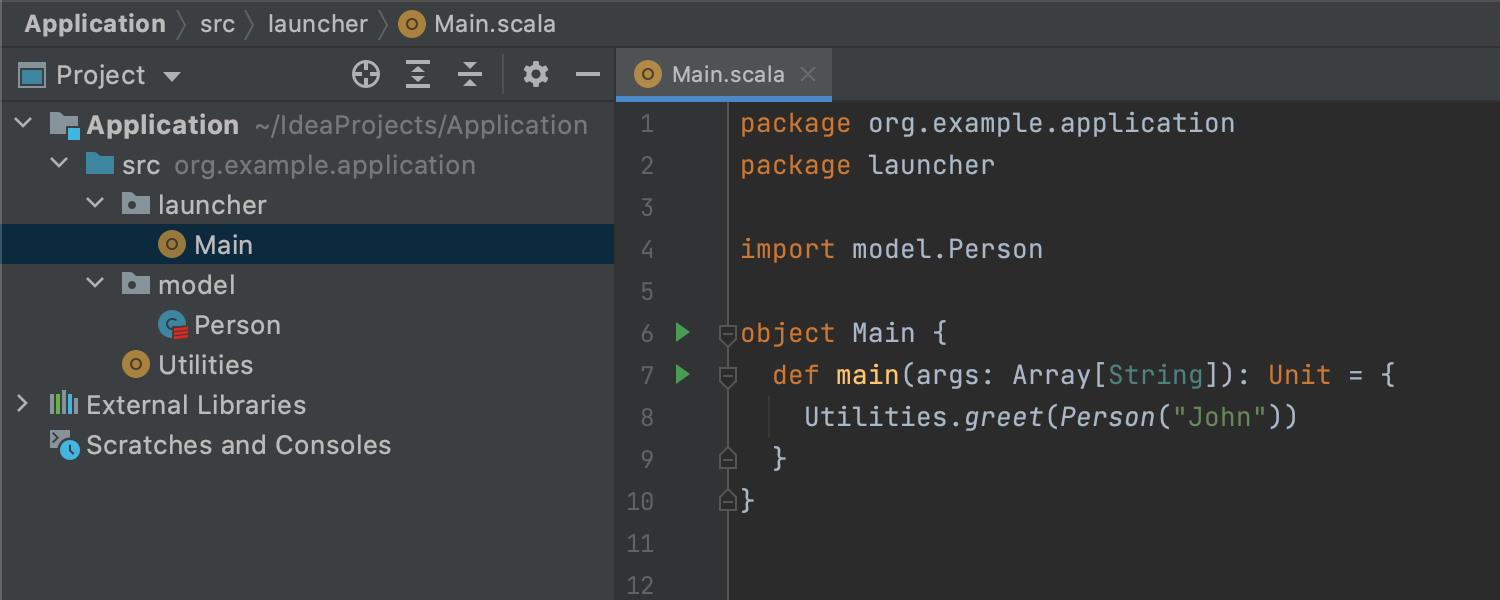Image resolution: width=1500 pixels, height=600 pixels.
Task: Collapse the Application root node
Action: pos(22,124)
